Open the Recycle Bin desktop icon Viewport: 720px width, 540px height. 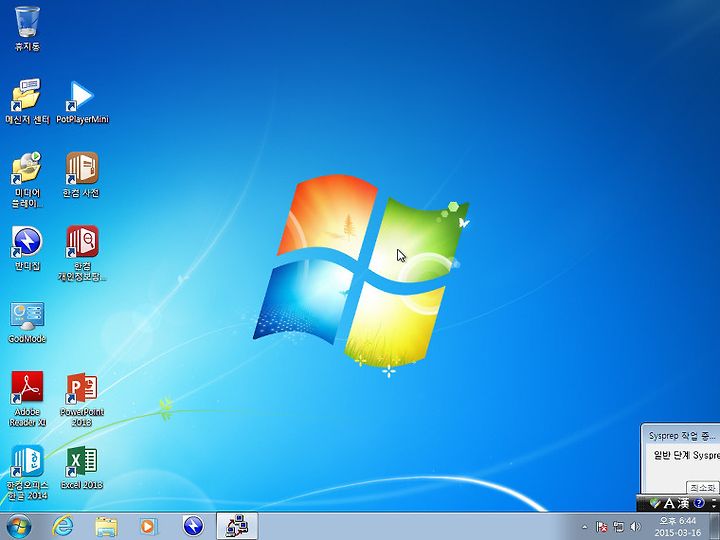click(x=27, y=28)
